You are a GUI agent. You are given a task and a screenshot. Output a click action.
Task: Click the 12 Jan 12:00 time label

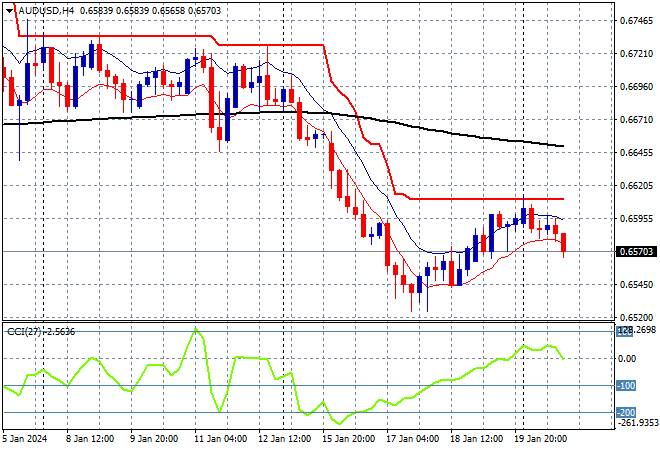tap(284, 439)
